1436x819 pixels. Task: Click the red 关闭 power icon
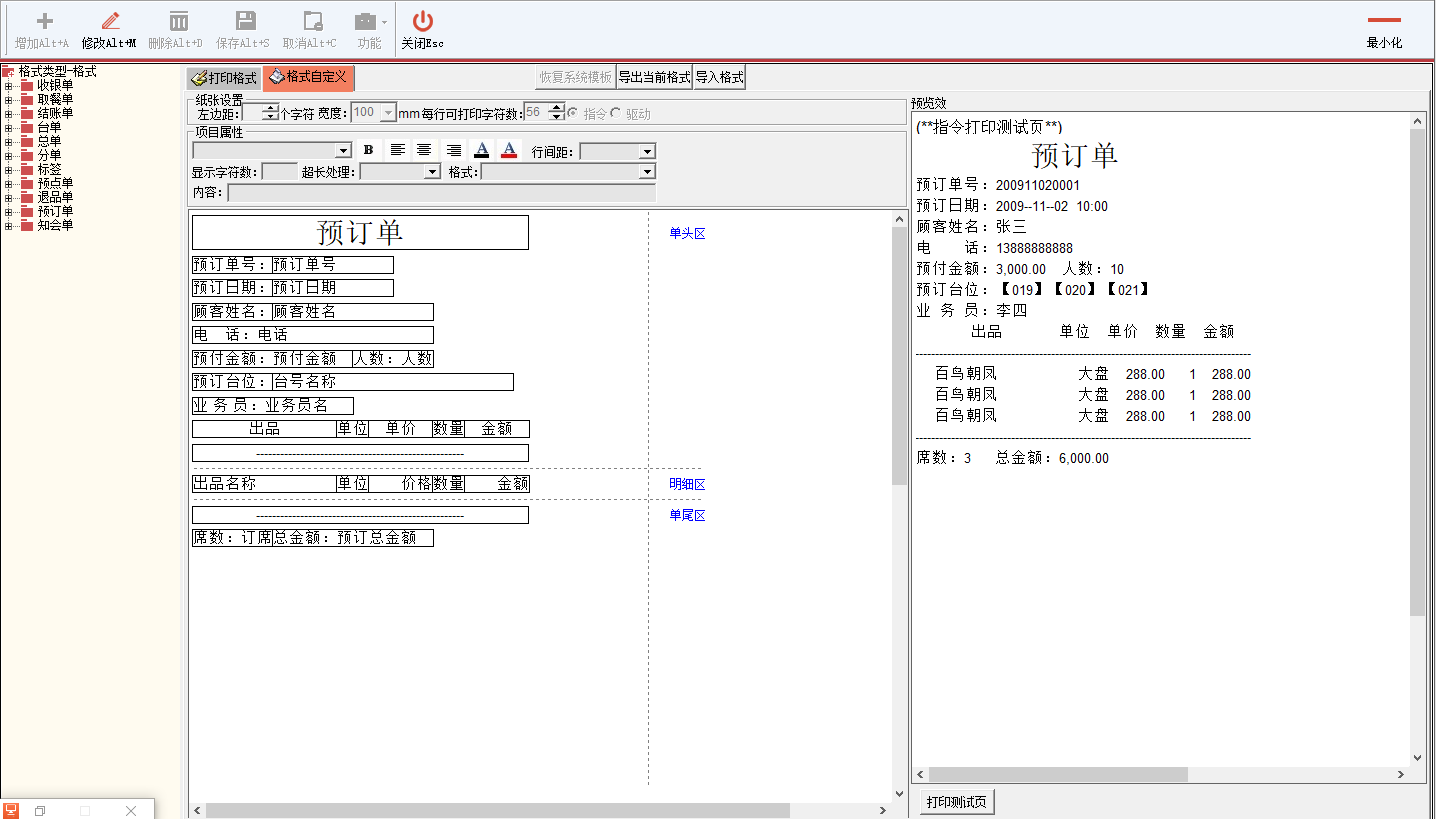(423, 21)
